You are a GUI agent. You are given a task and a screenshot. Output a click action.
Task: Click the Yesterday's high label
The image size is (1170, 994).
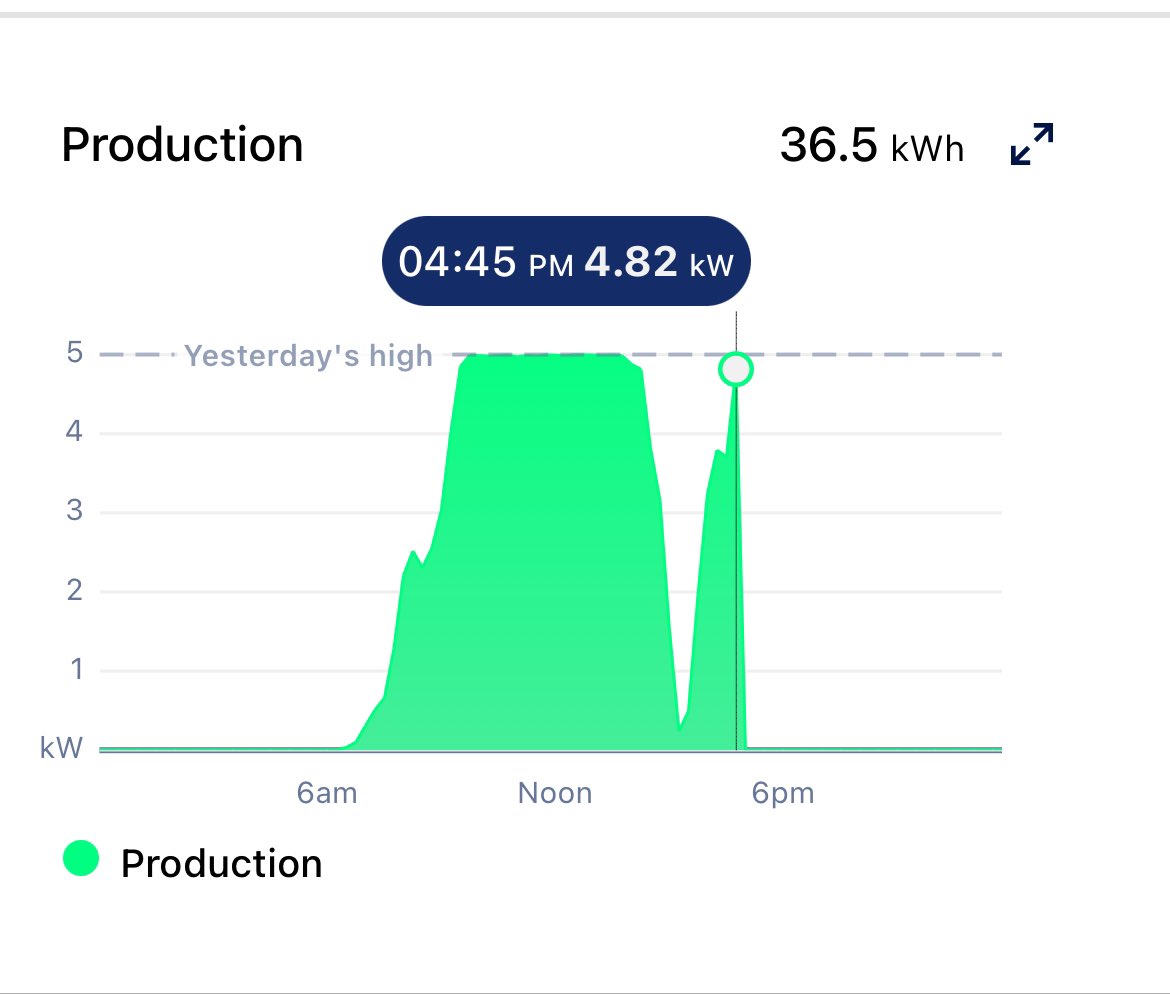point(308,356)
